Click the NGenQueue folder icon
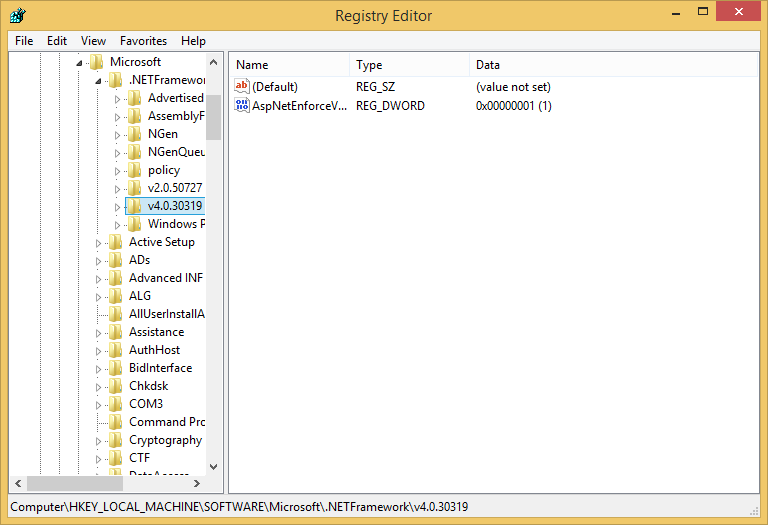768x525 pixels. point(134,152)
